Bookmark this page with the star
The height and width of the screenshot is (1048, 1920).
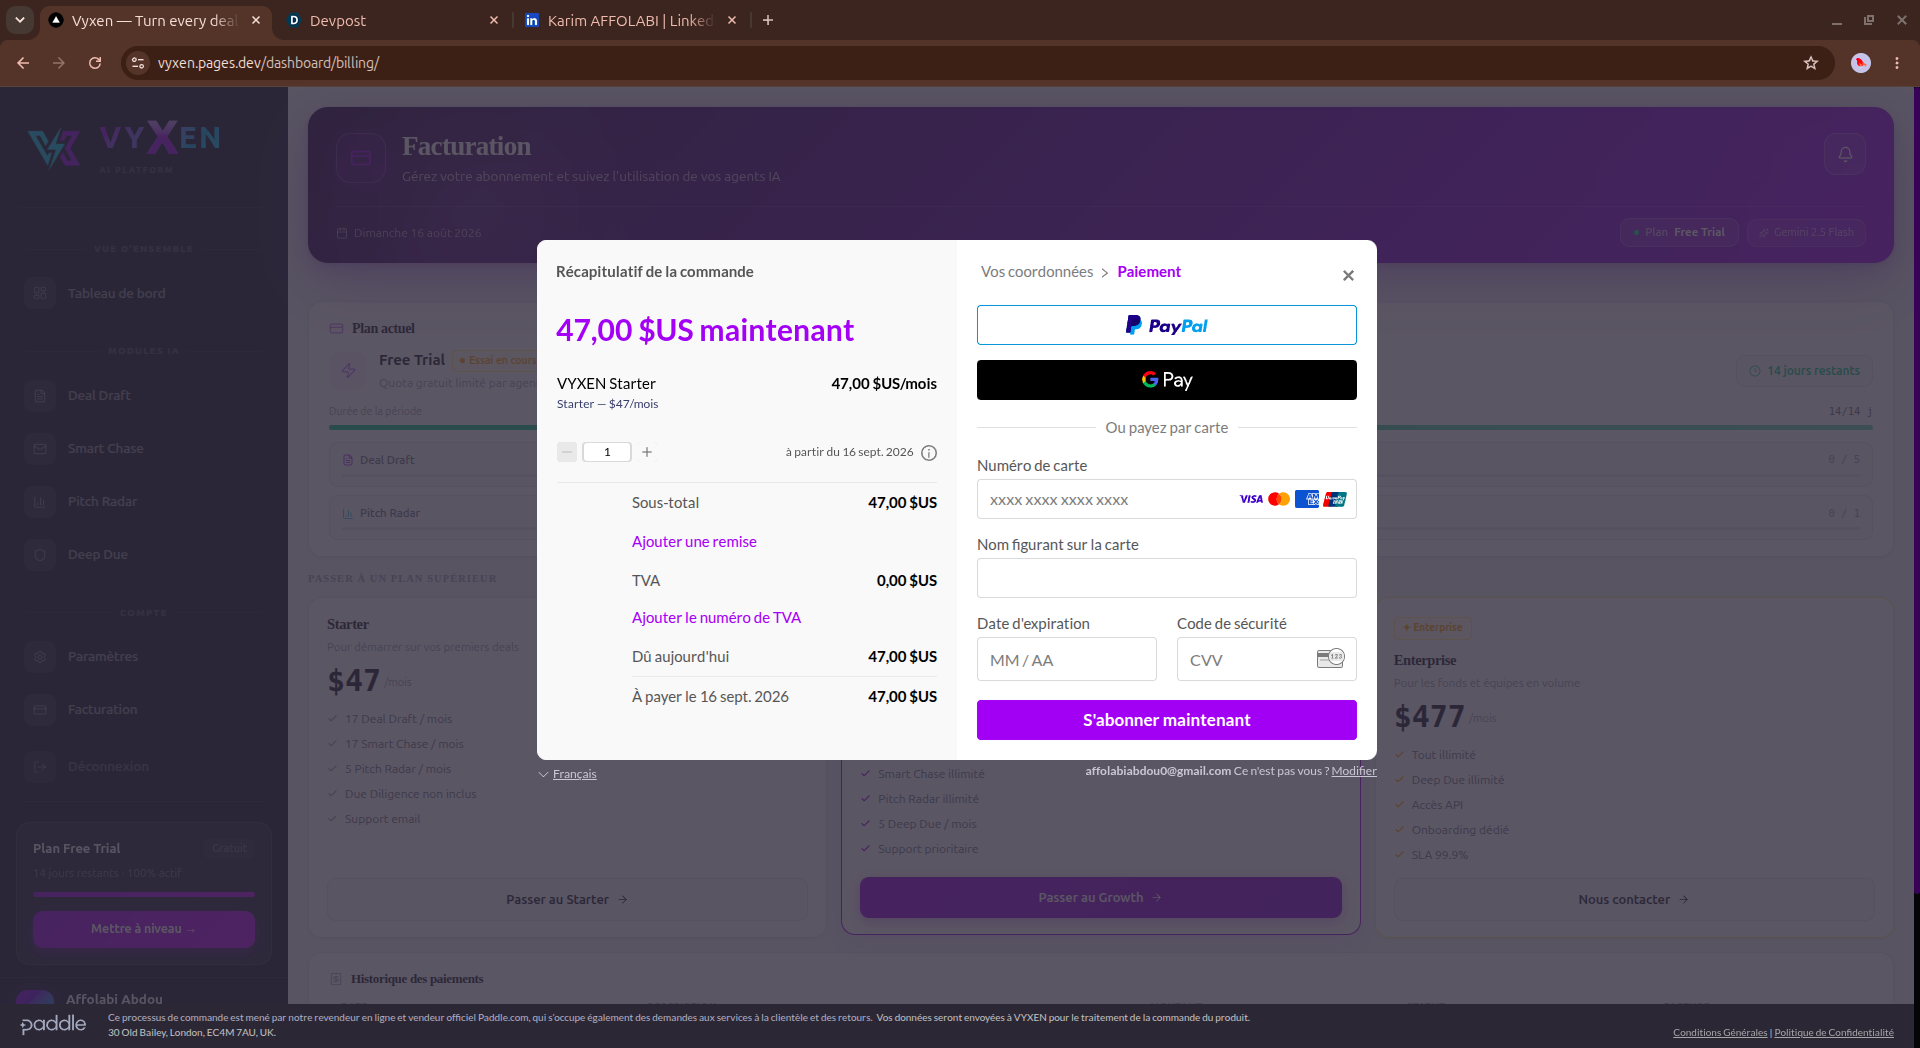point(1811,63)
